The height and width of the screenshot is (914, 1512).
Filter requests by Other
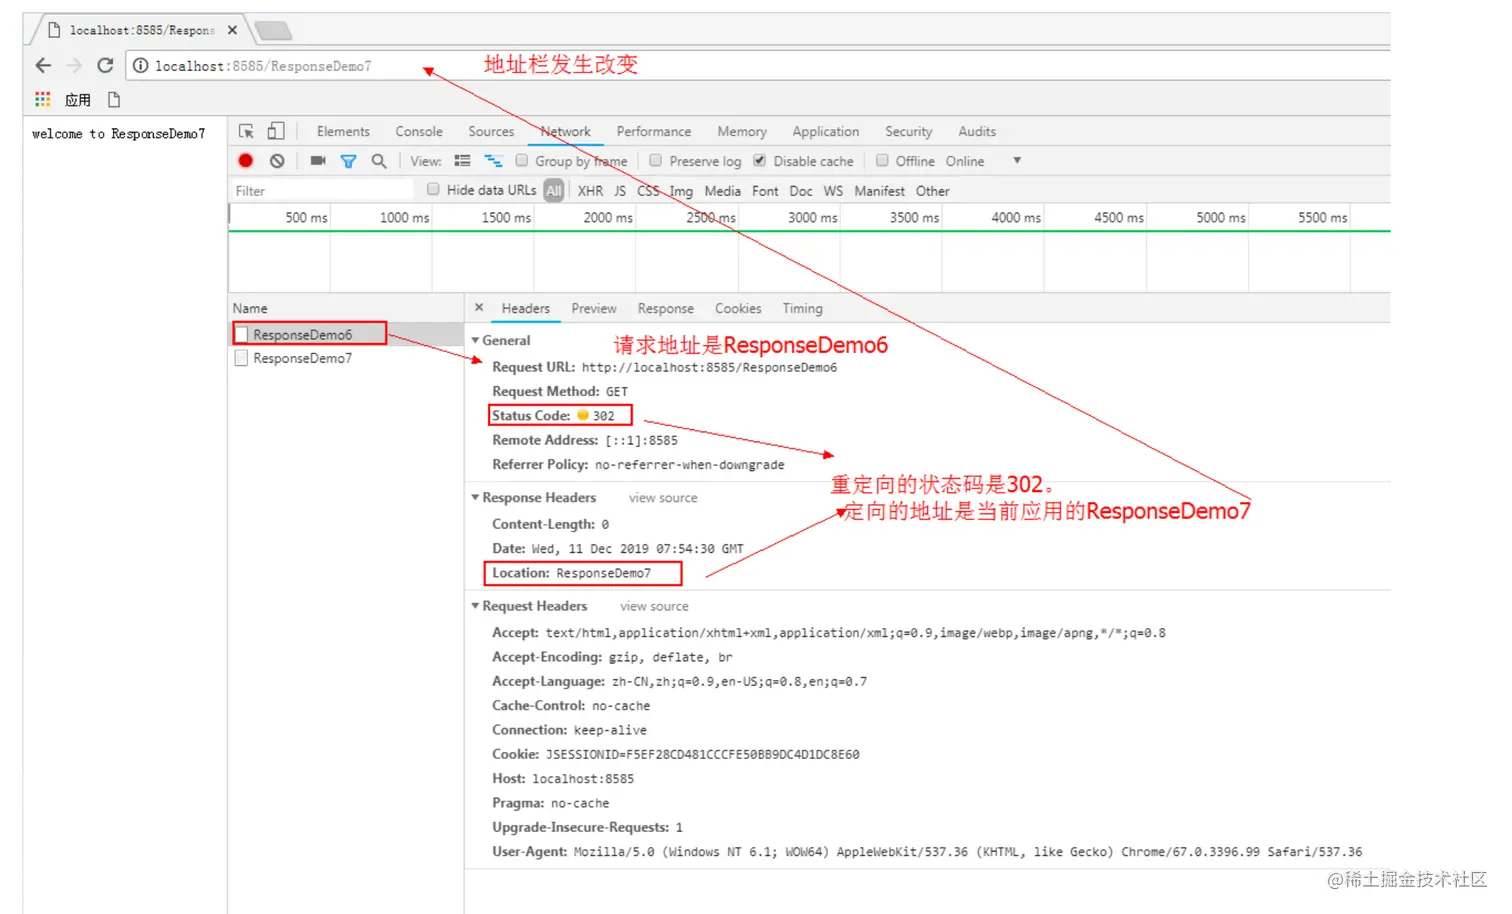pos(932,190)
